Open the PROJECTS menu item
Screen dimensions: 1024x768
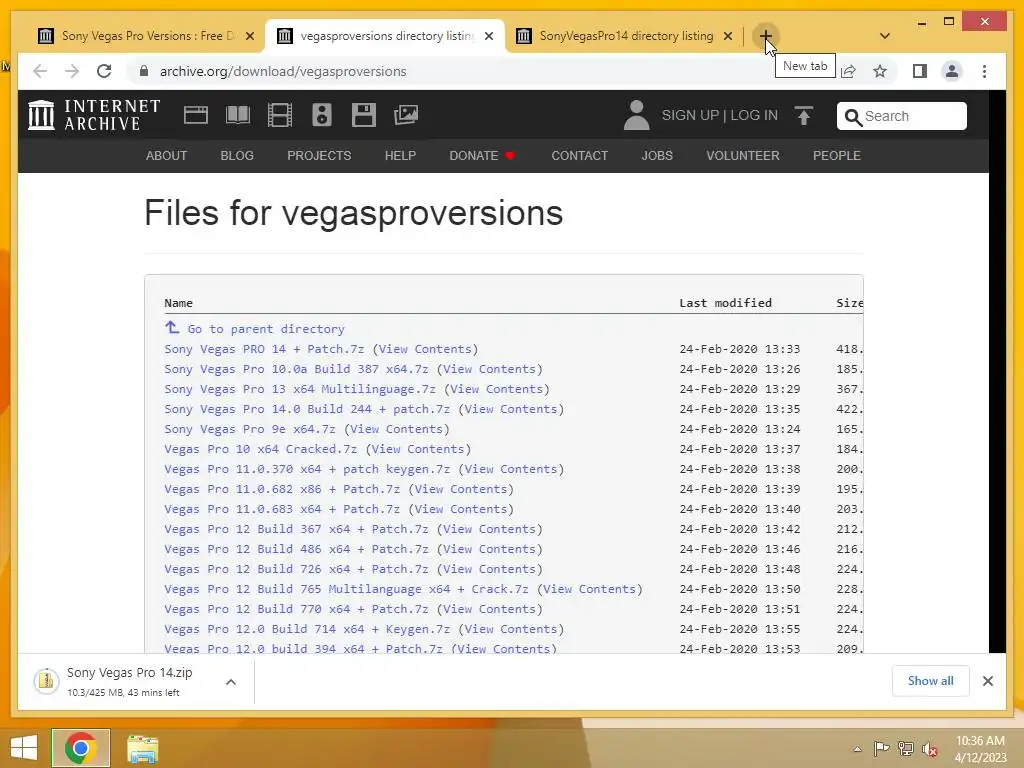pos(319,155)
